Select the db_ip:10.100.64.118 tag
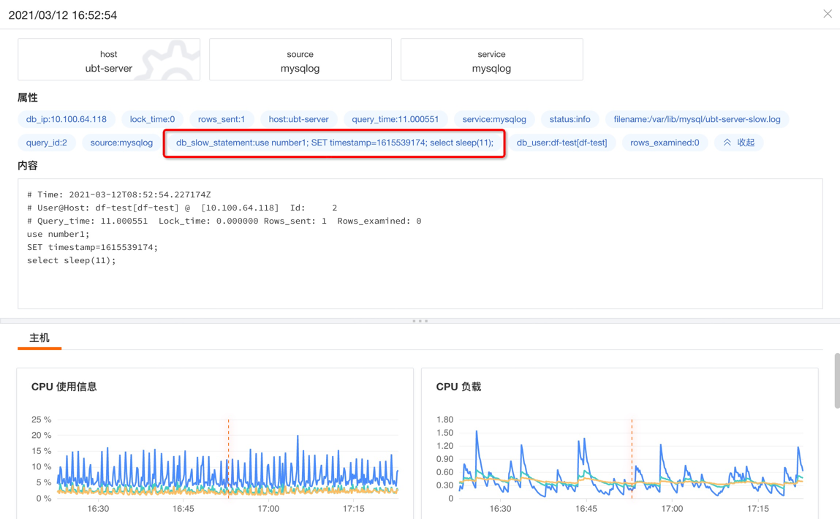 (66, 119)
